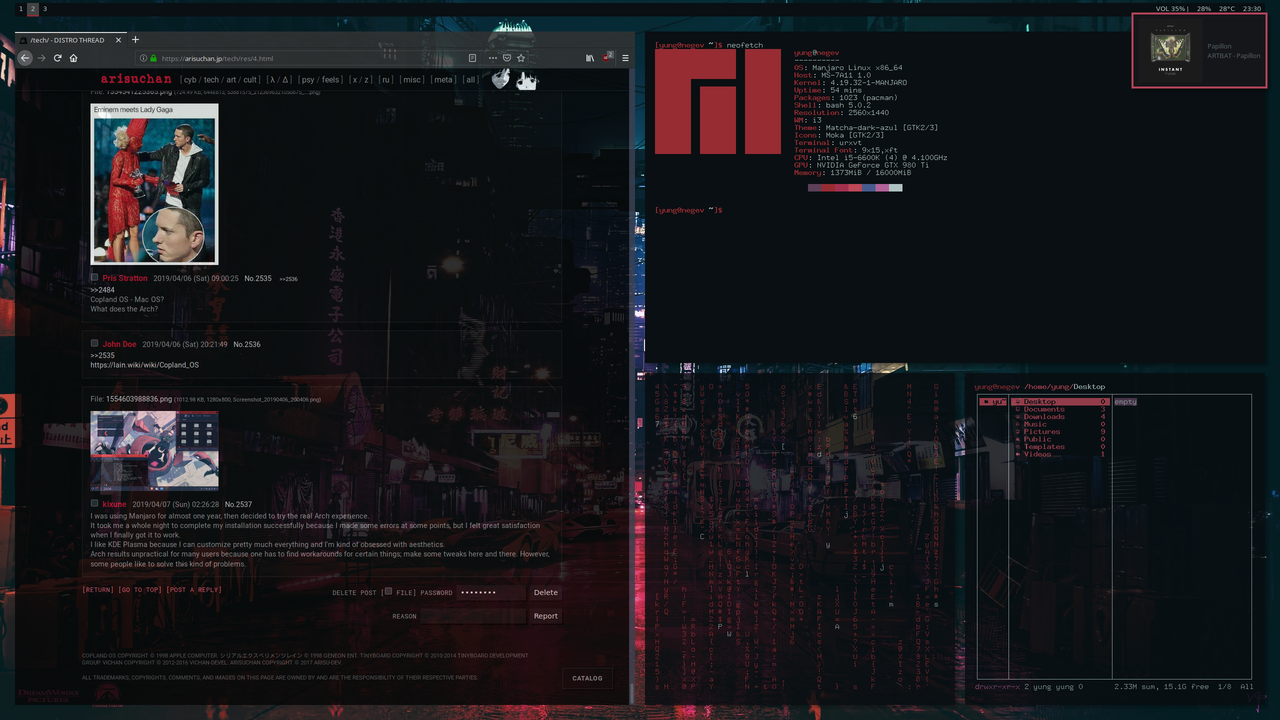Click the browser back arrow button

[x=26, y=58]
